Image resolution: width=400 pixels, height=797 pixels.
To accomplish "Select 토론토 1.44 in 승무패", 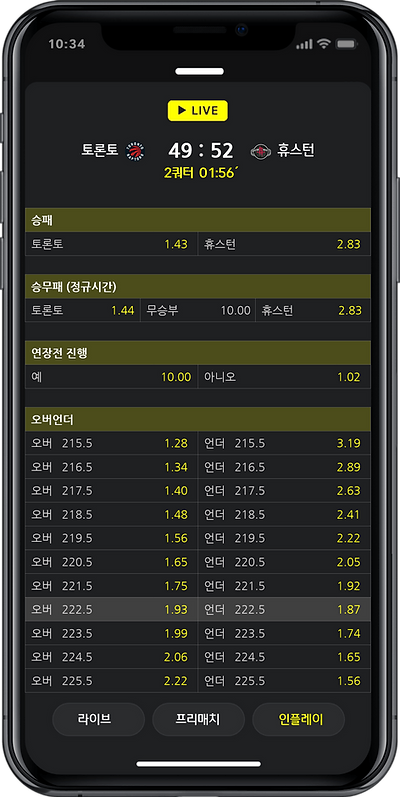I will pos(82,310).
